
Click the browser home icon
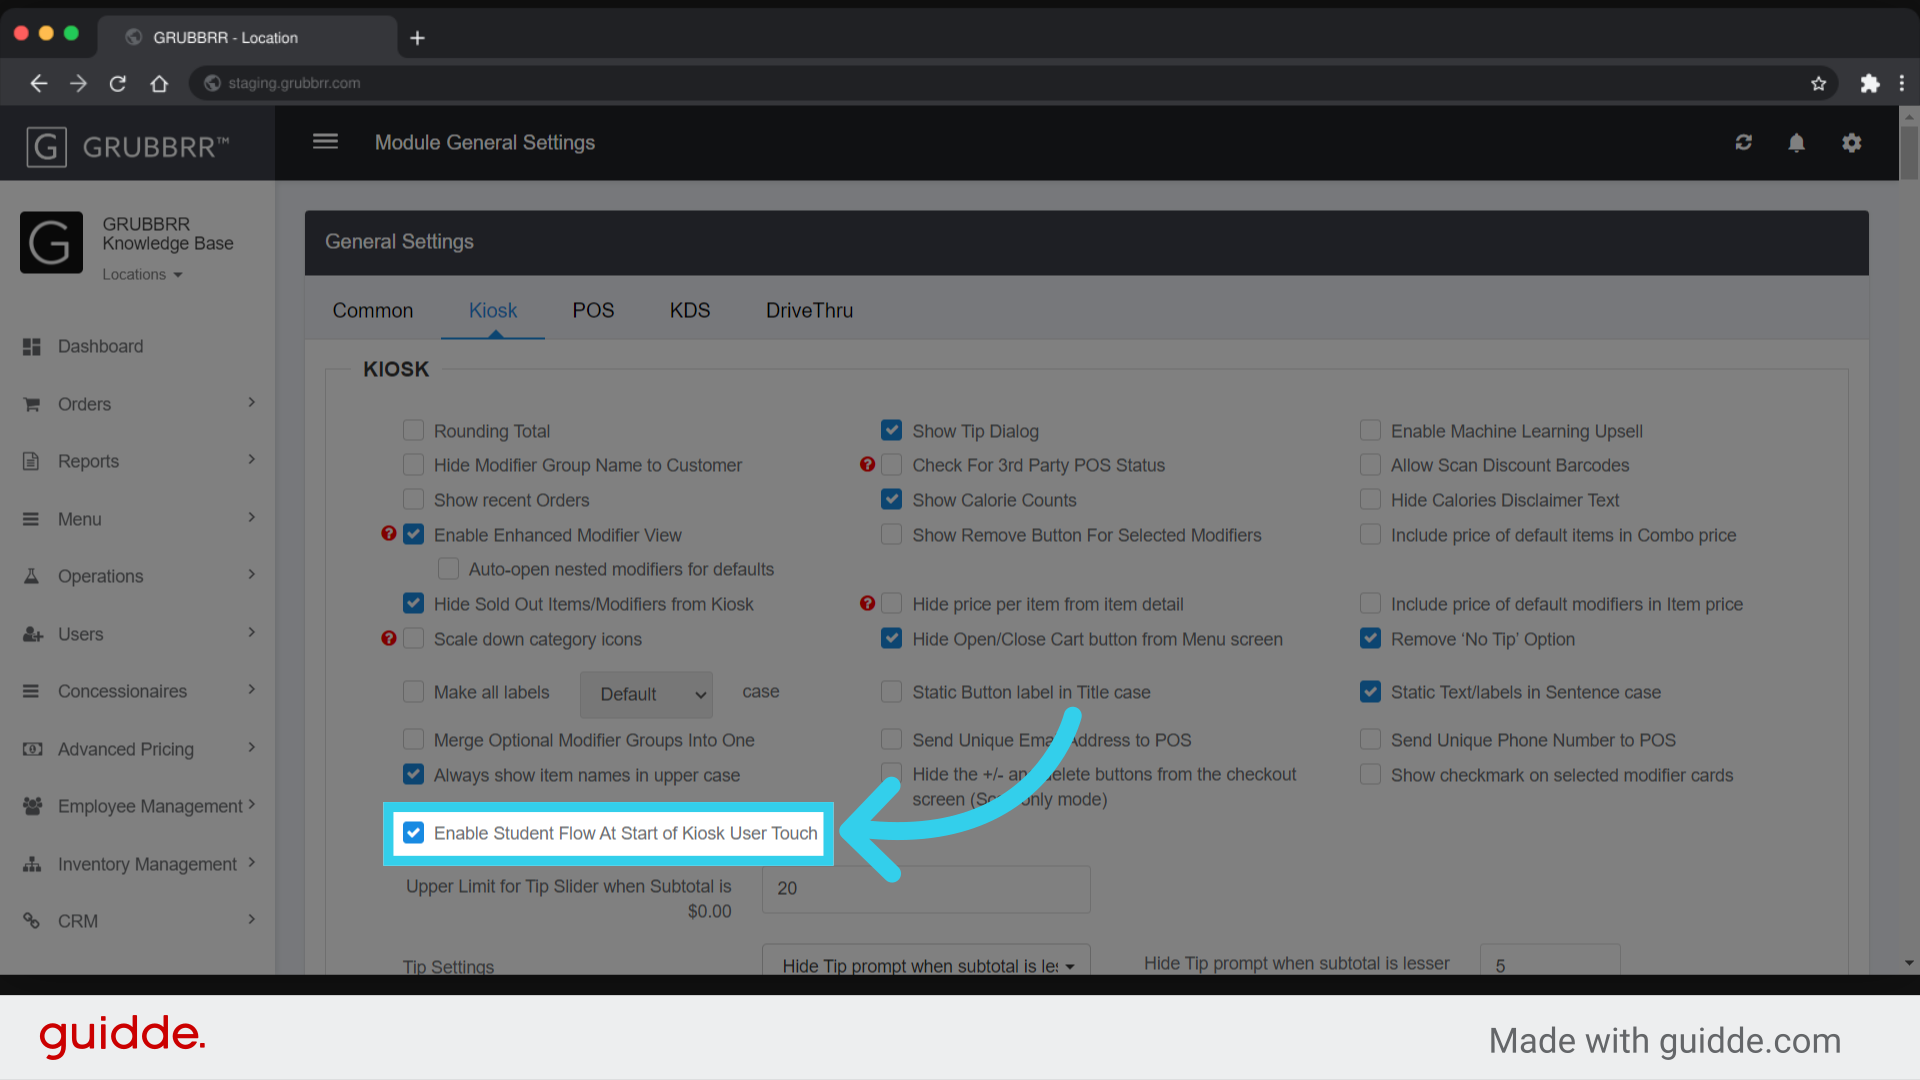pyautogui.click(x=159, y=83)
